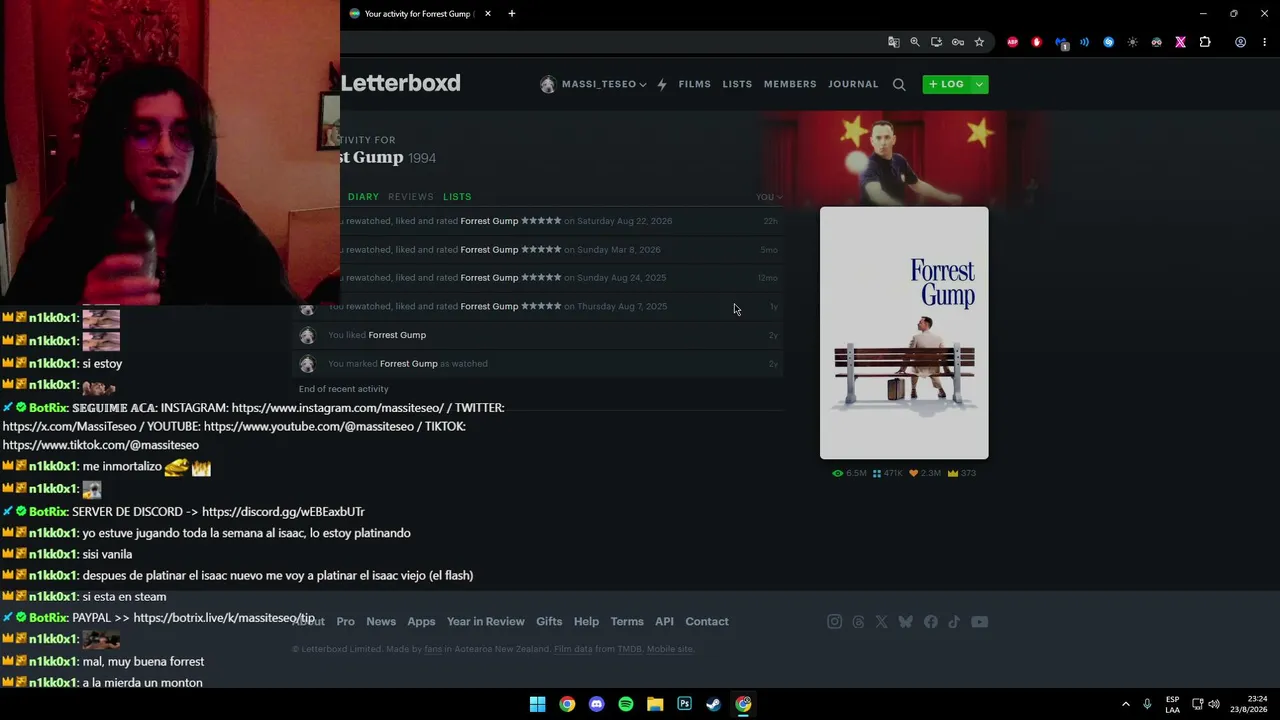Open the Letterboxd search icon
Image resolution: width=1280 pixels, height=720 pixels.
click(899, 85)
